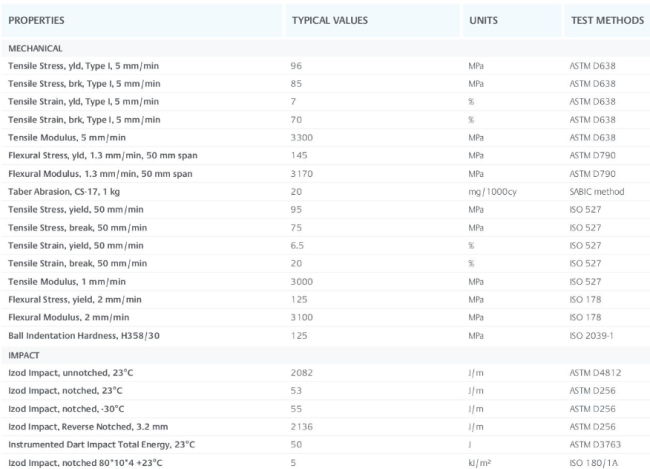650x469 pixels.
Task: Click ISO 180/1A test method
Action: click(593, 463)
